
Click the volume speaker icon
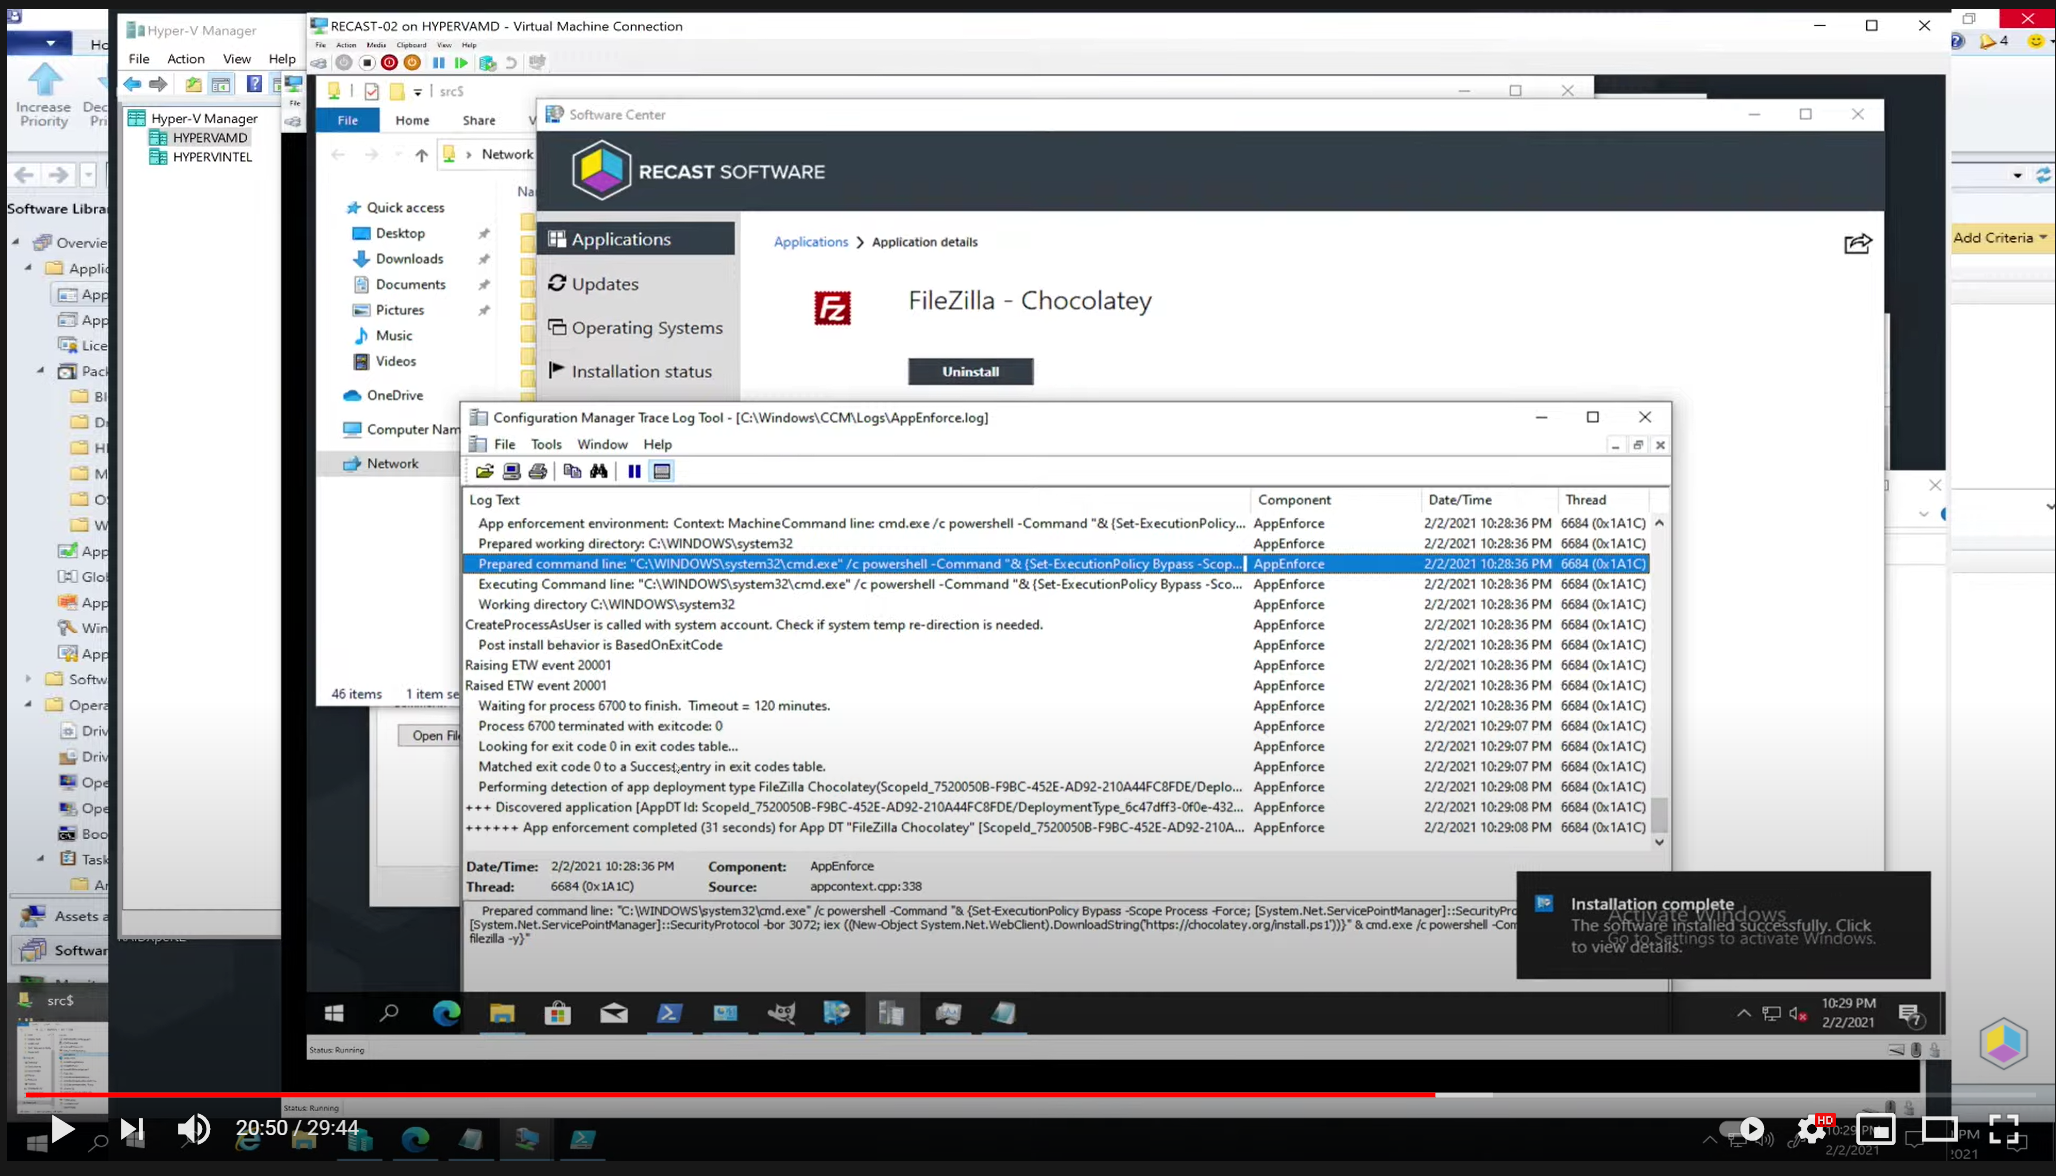coord(193,1130)
